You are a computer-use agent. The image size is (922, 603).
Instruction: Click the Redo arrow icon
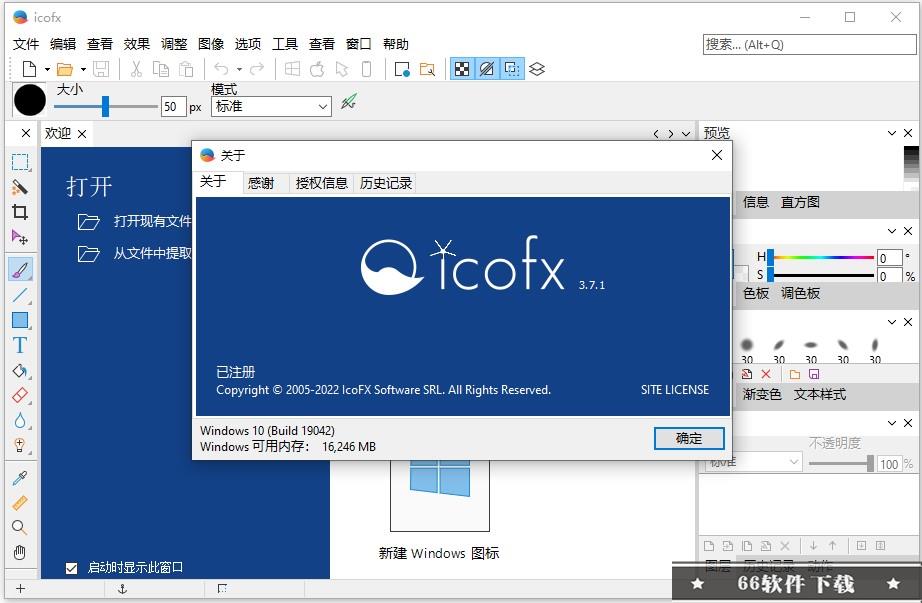point(257,69)
